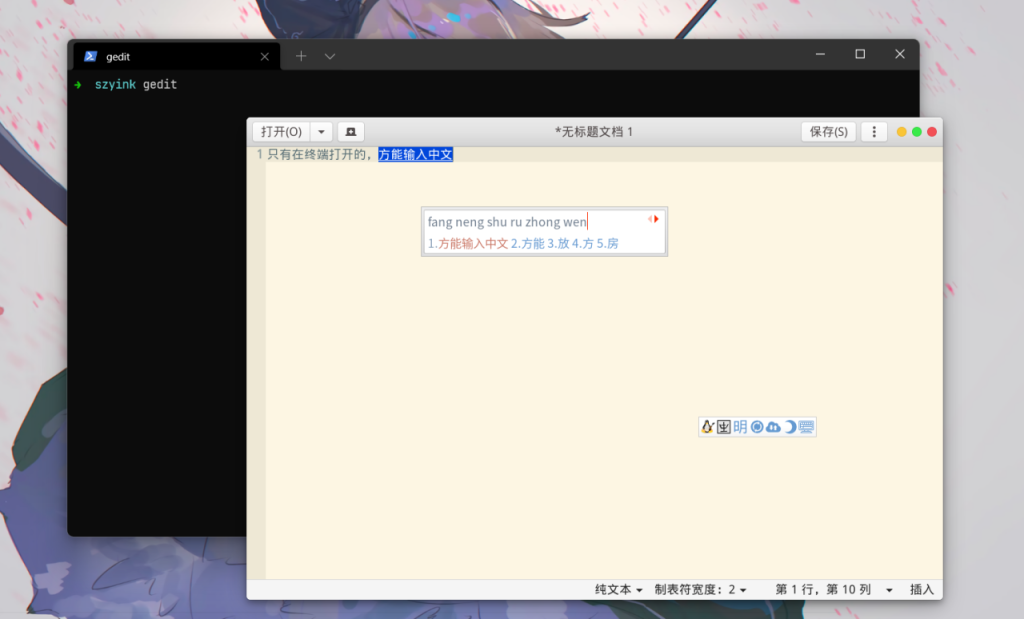This screenshot has width=1024, height=619.
Task: Toggle the moon half-width icon in IME bar
Action: coord(790,427)
